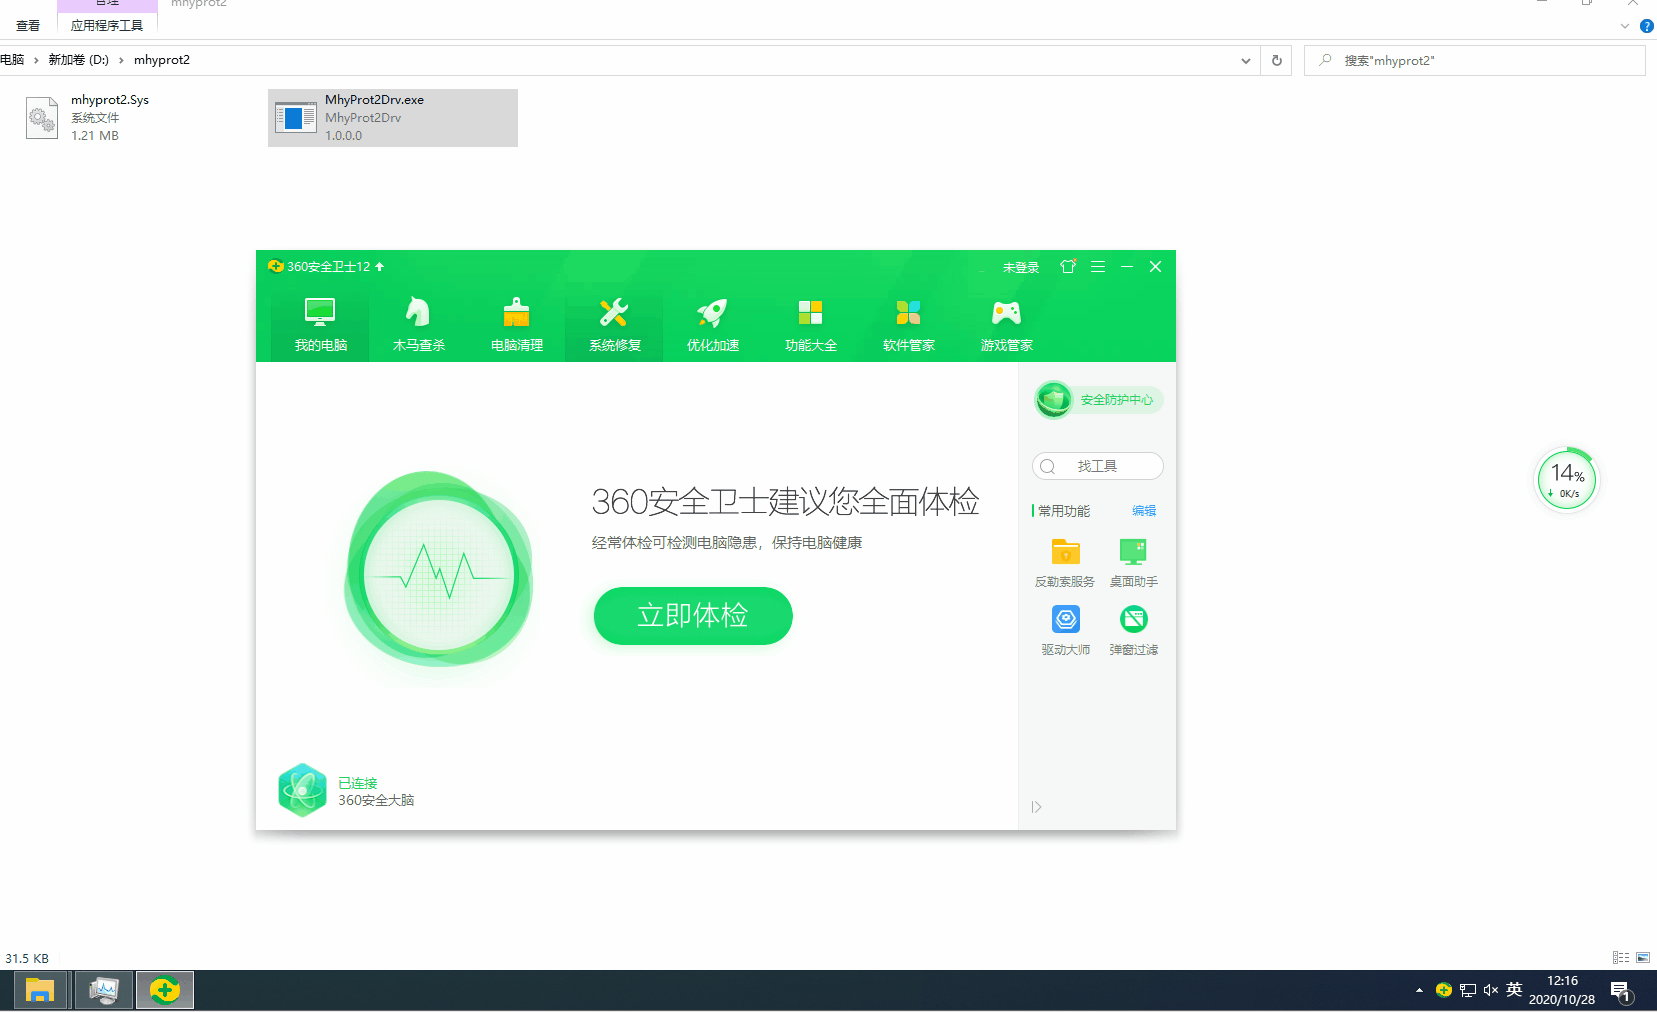Expand the Explorer ribbon chevron
The width and height of the screenshot is (1657, 1012).
[x=1625, y=26]
